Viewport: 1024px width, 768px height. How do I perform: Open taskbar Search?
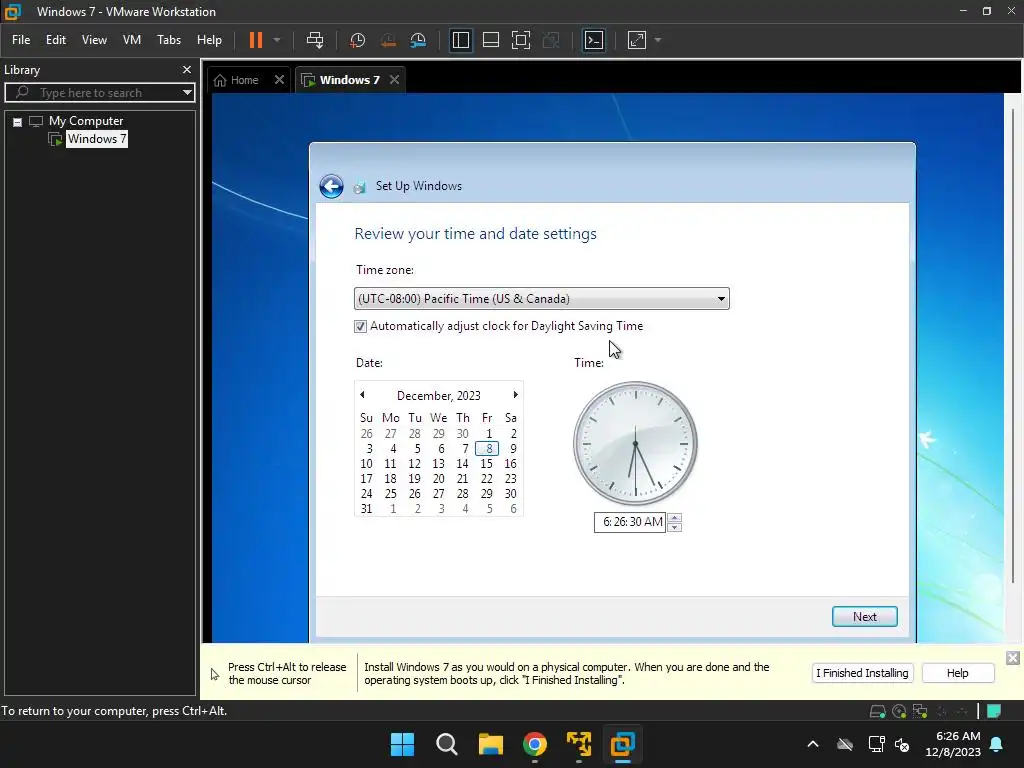[x=447, y=744]
